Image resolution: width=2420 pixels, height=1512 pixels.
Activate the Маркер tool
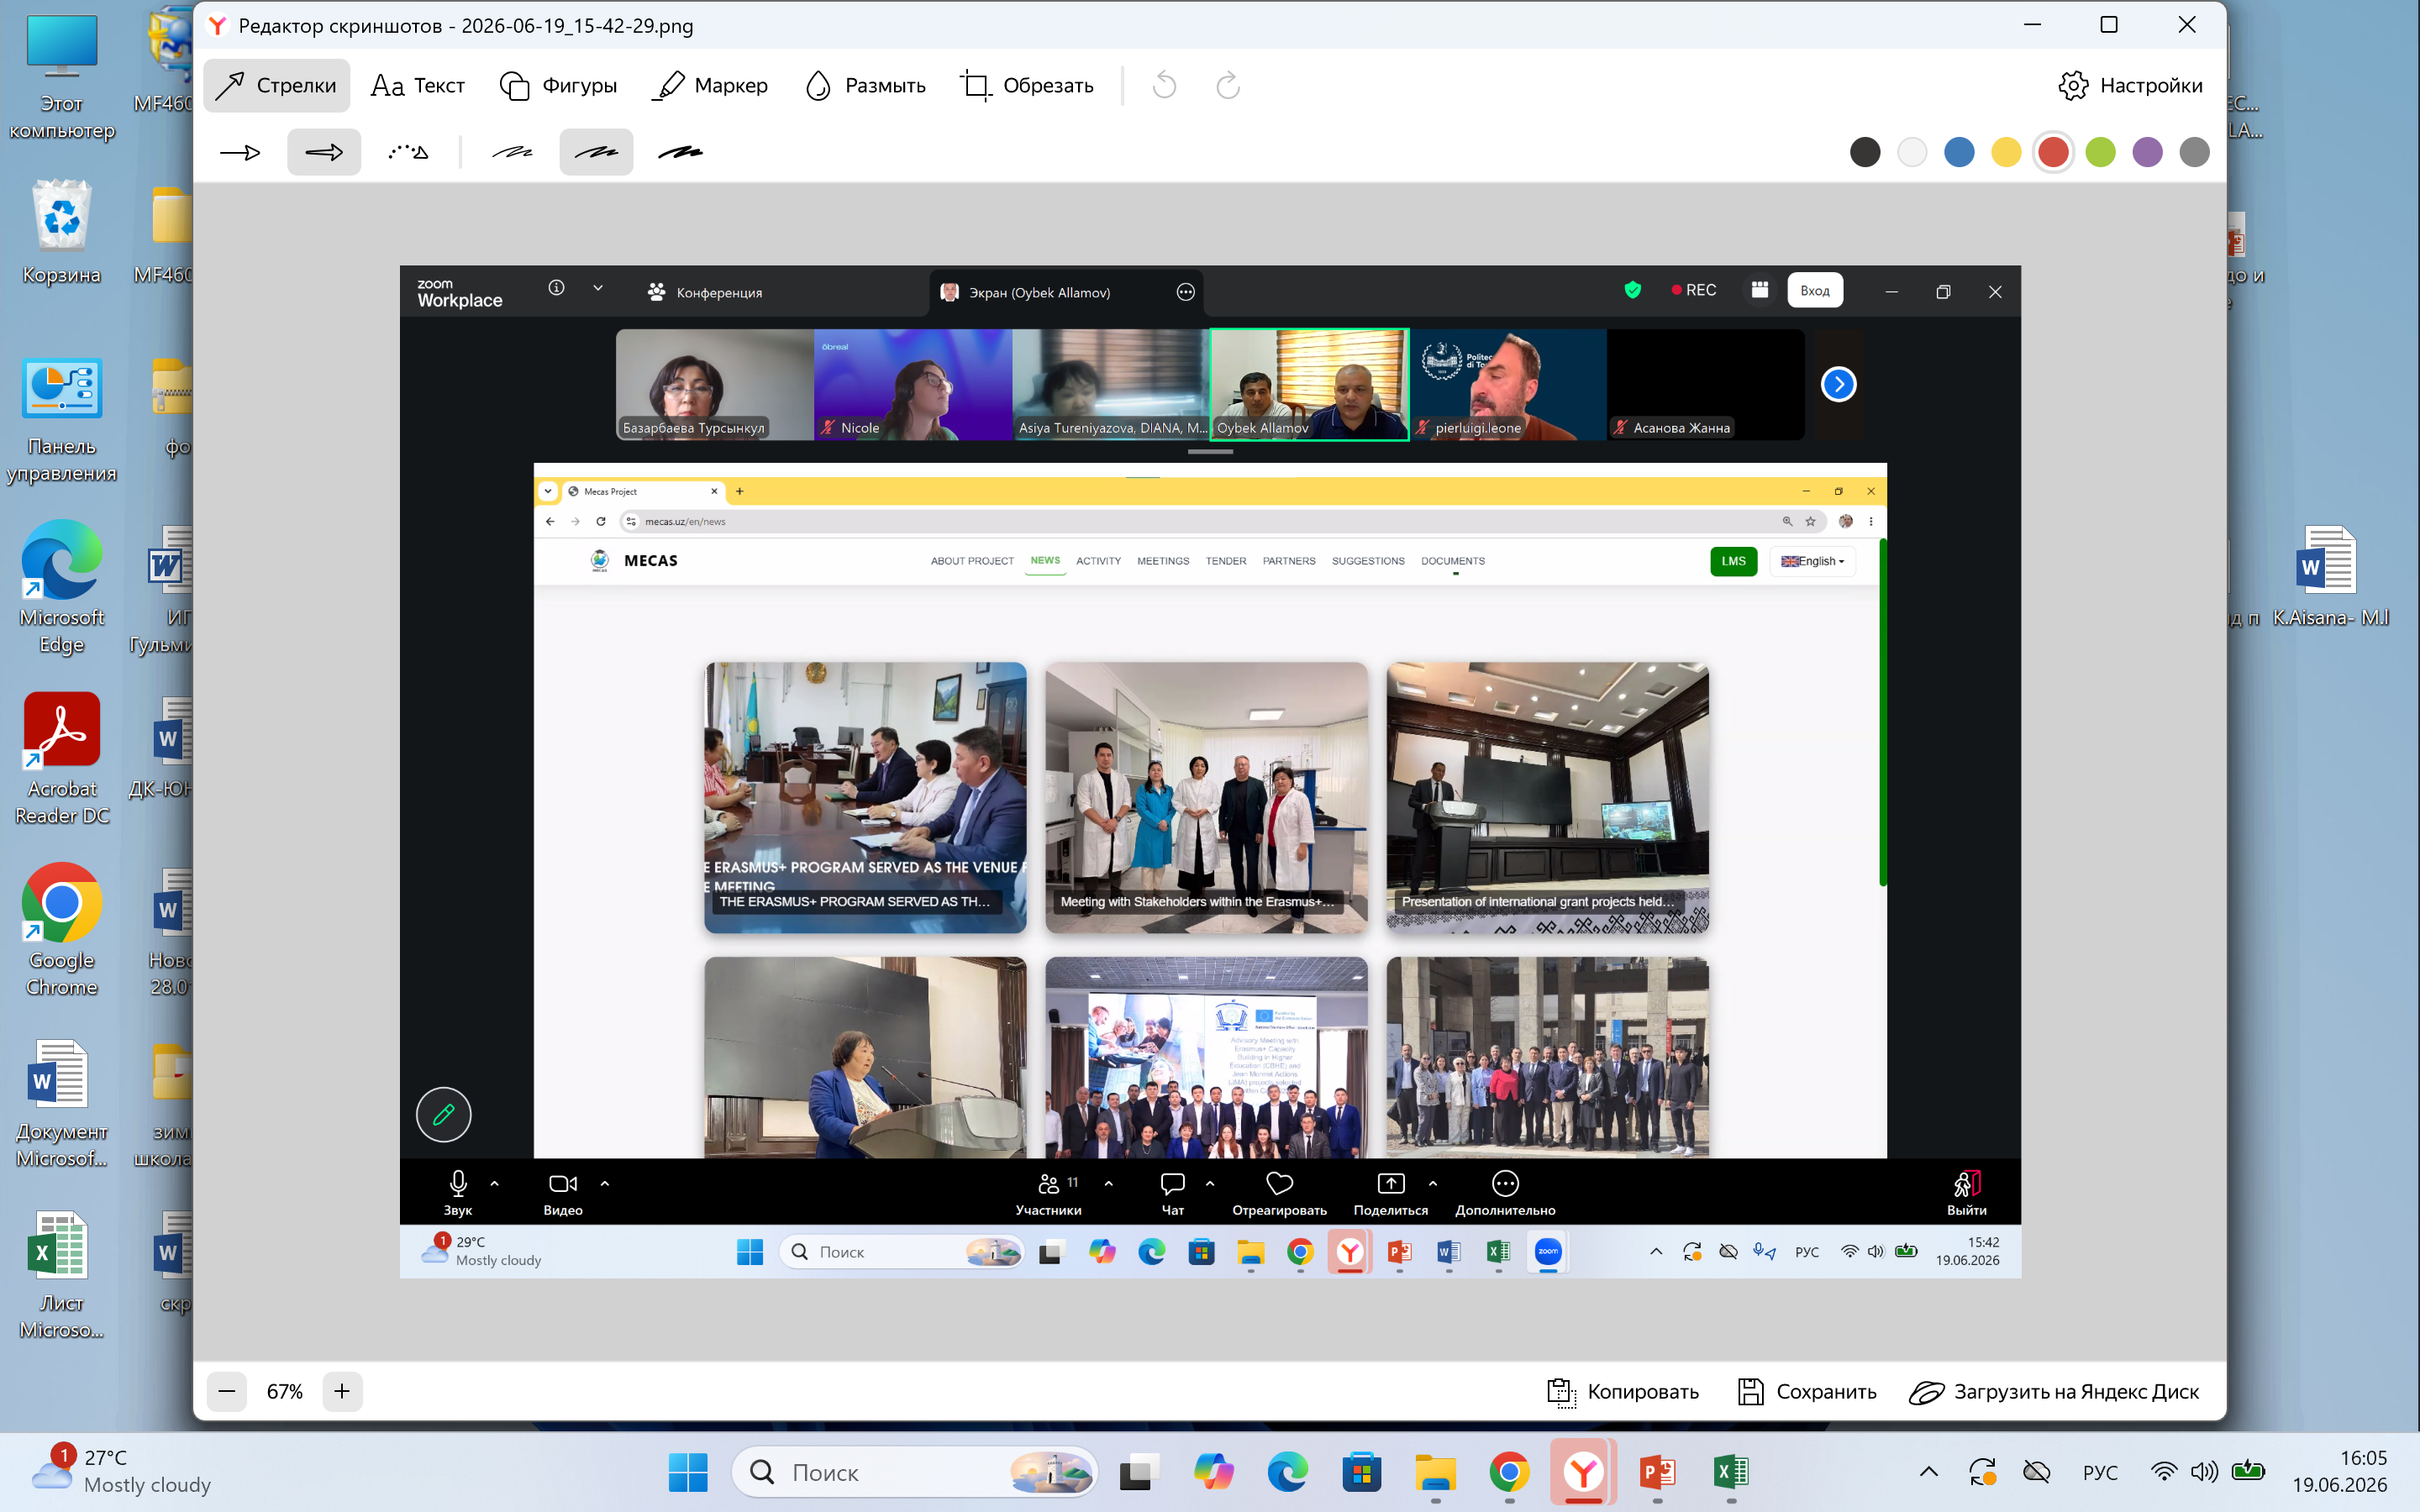(710, 85)
